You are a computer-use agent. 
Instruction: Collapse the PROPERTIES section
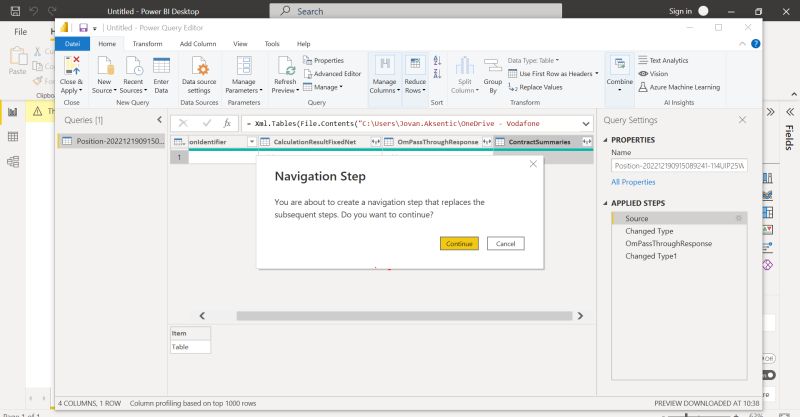(x=606, y=140)
